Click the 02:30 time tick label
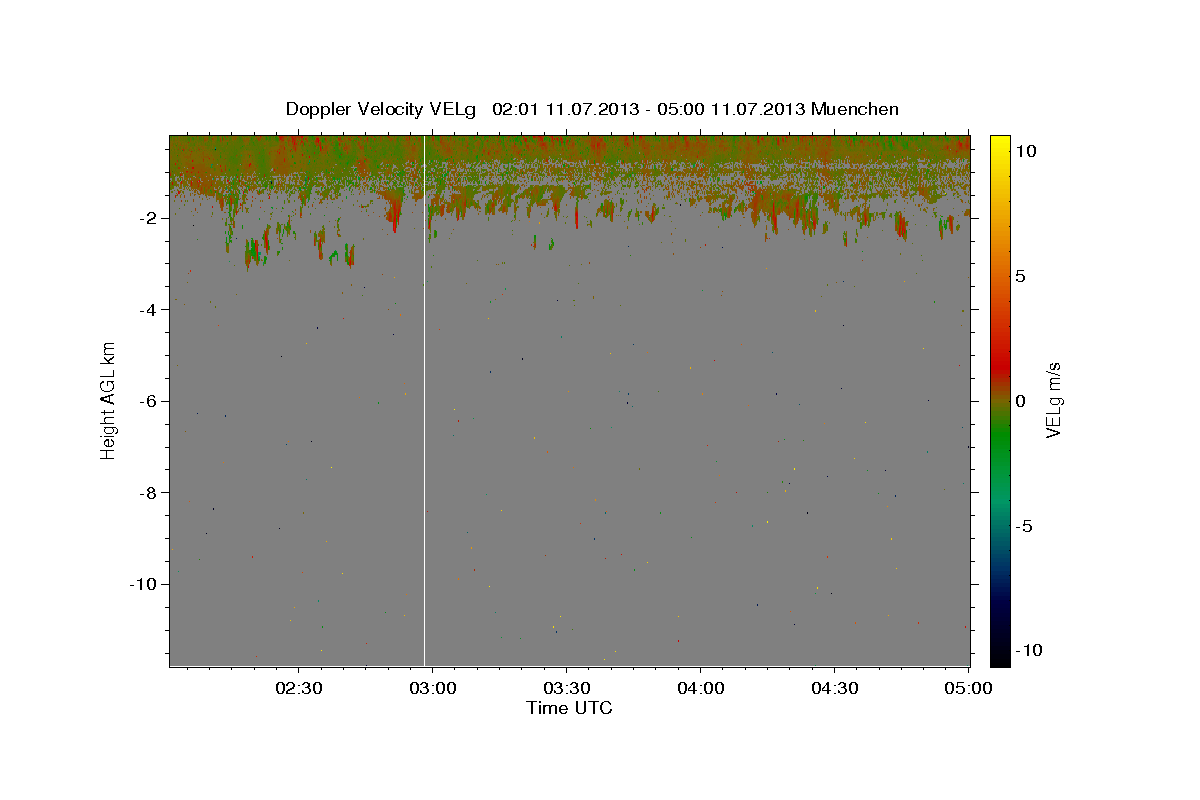The height and width of the screenshot is (800, 1200). click(x=299, y=689)
